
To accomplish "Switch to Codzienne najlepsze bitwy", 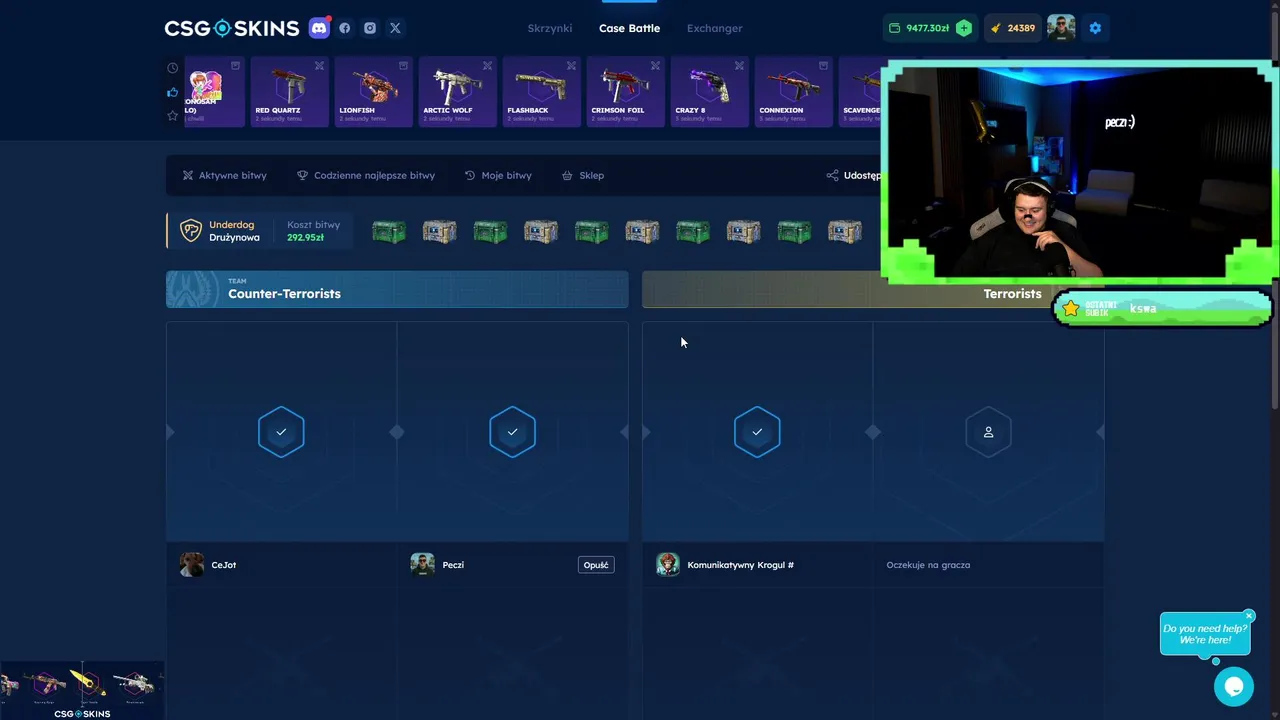I will [x=366, y=175].
